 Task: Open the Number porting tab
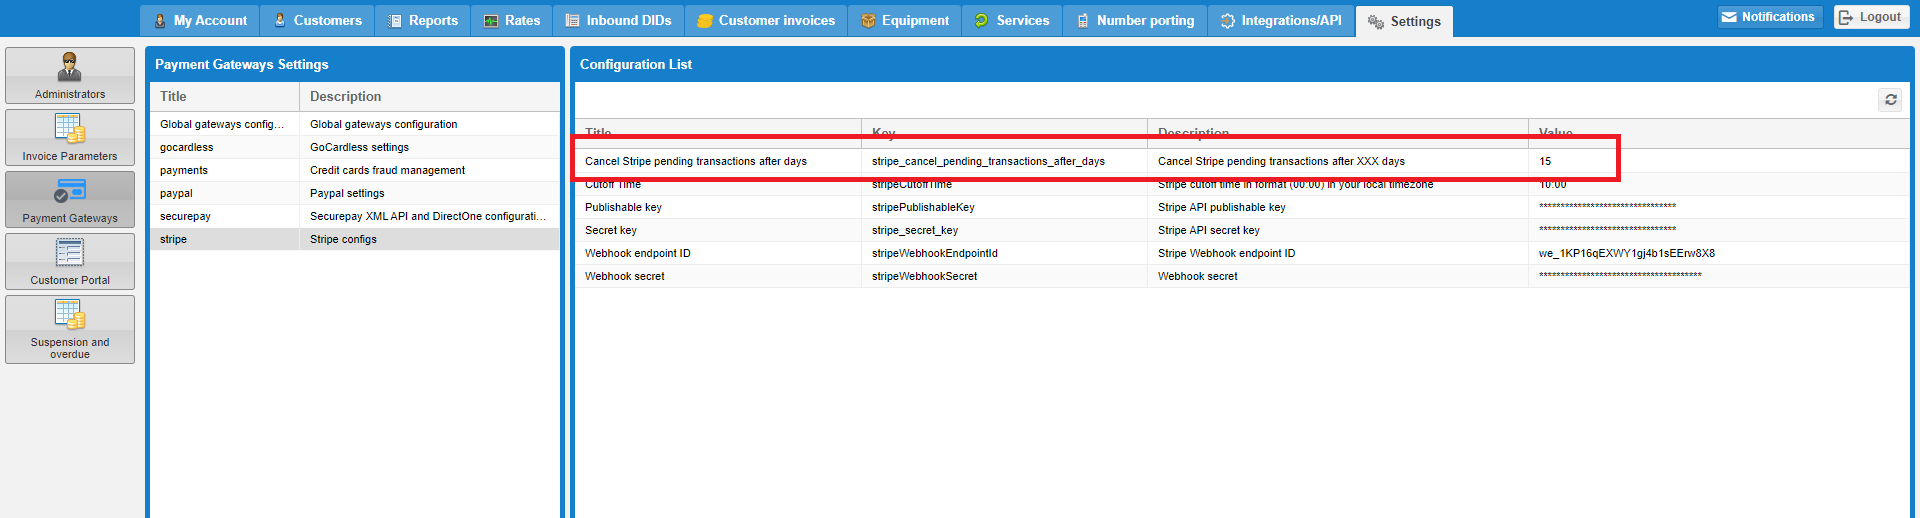click(1135, 20)
